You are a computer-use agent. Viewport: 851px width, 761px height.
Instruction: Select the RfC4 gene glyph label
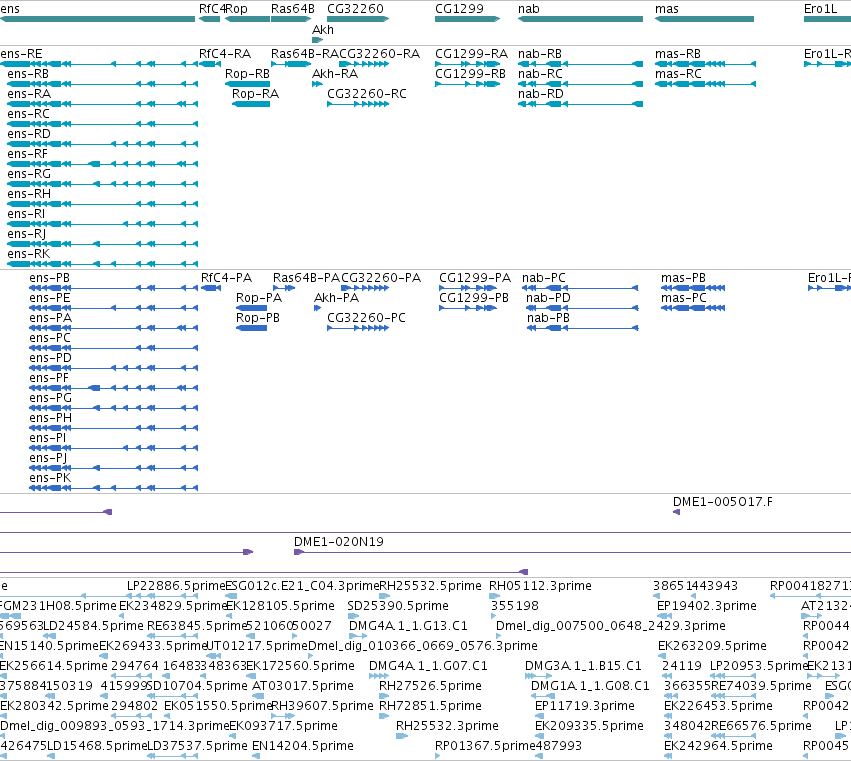point(212,9)
